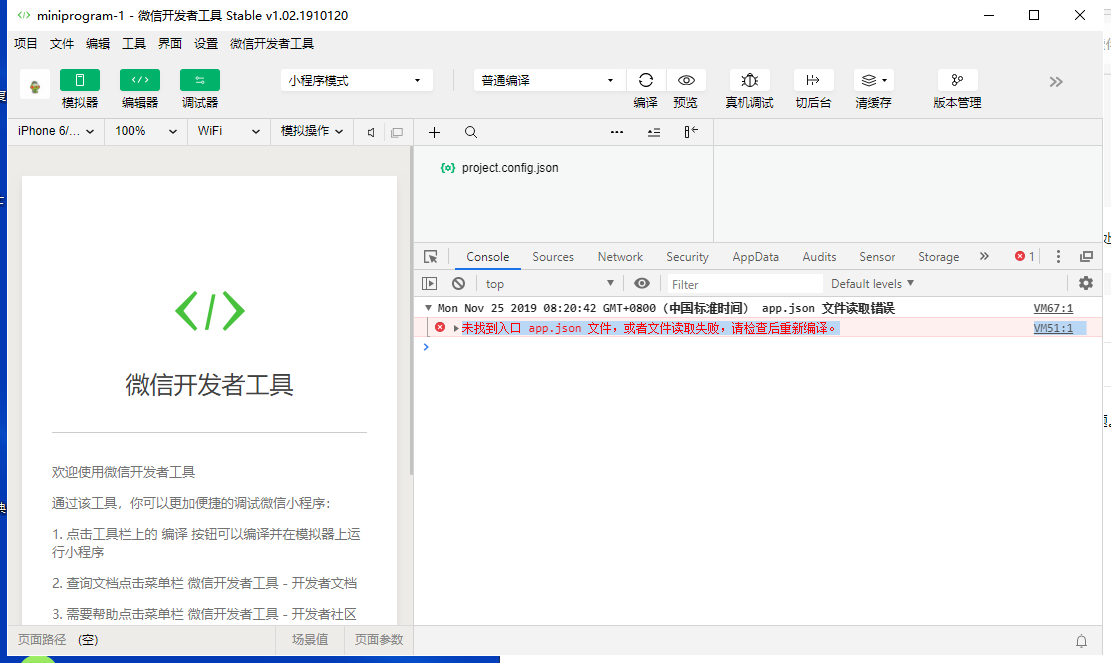
Task: Switch to the Audits tab
Action: click(x=819, y=257)
